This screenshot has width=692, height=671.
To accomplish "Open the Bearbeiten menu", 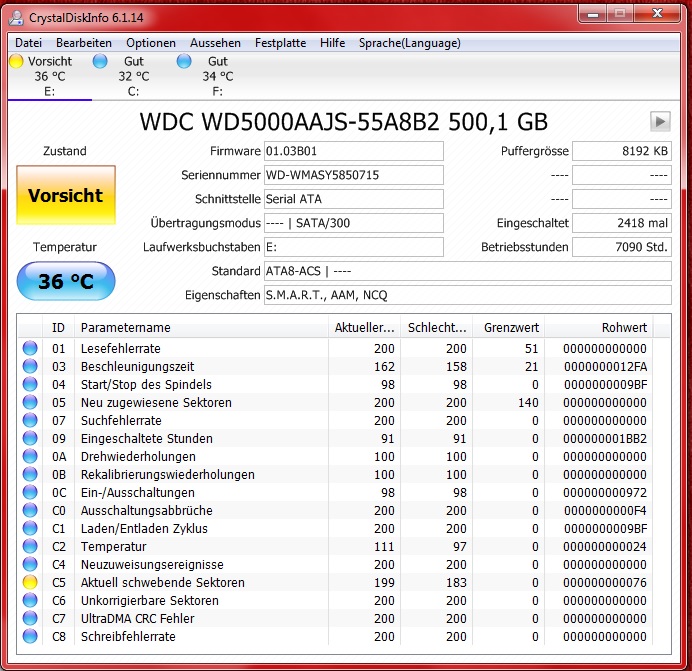I will point(84,43).
